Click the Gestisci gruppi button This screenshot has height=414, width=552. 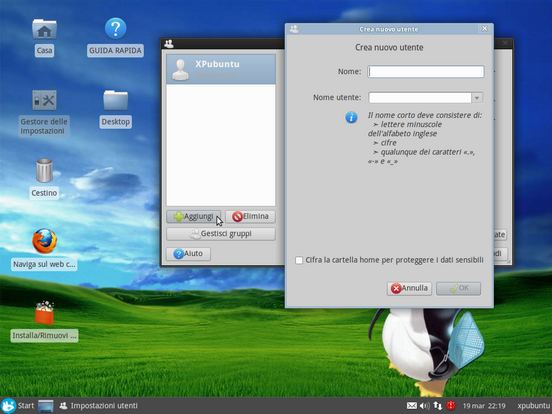221,234
